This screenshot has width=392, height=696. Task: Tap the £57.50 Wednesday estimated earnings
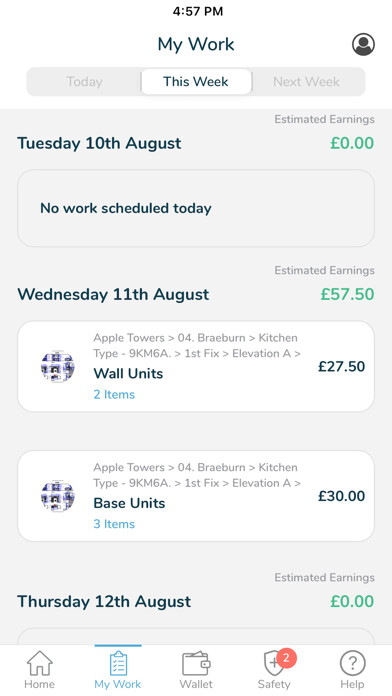(348, 294)
